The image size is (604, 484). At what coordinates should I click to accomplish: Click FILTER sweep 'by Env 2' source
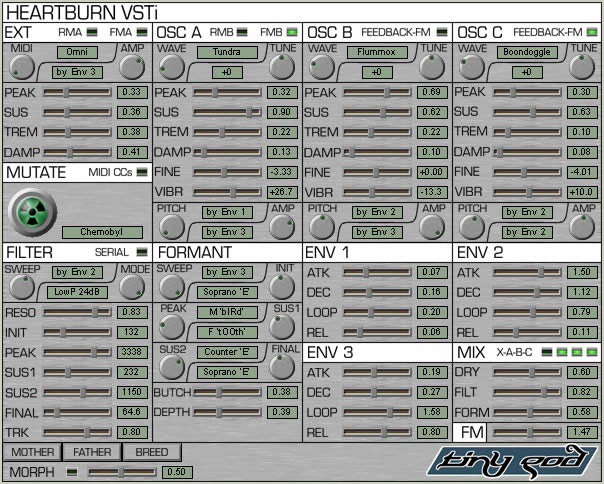[x=77, y=272]
